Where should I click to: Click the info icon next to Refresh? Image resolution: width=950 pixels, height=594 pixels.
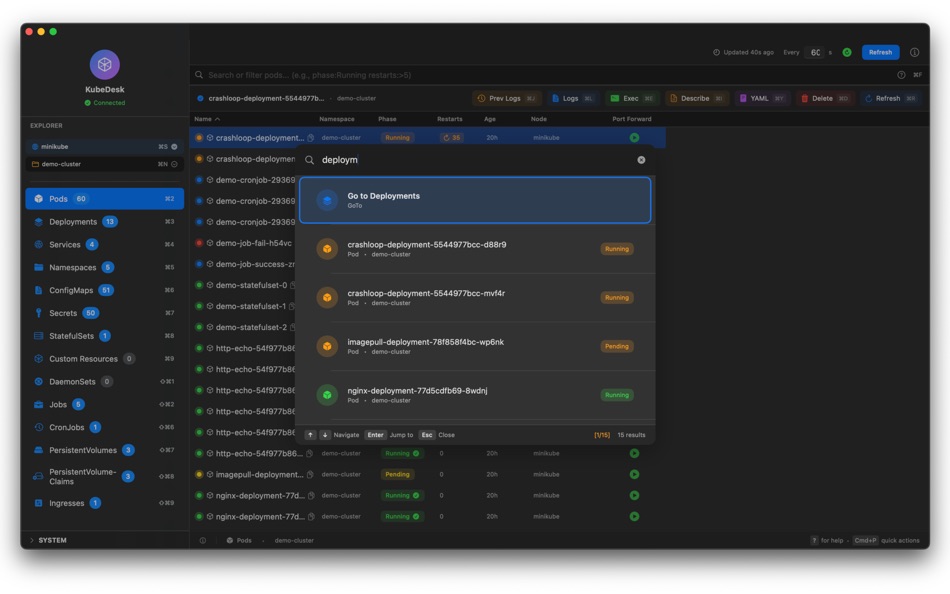[914, 52]
